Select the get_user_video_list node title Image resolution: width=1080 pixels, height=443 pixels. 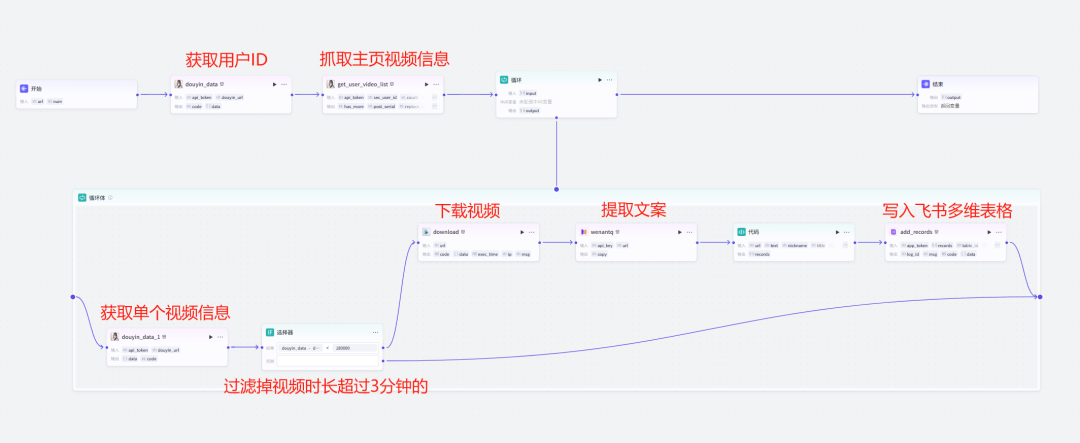(x=365, y=84)
